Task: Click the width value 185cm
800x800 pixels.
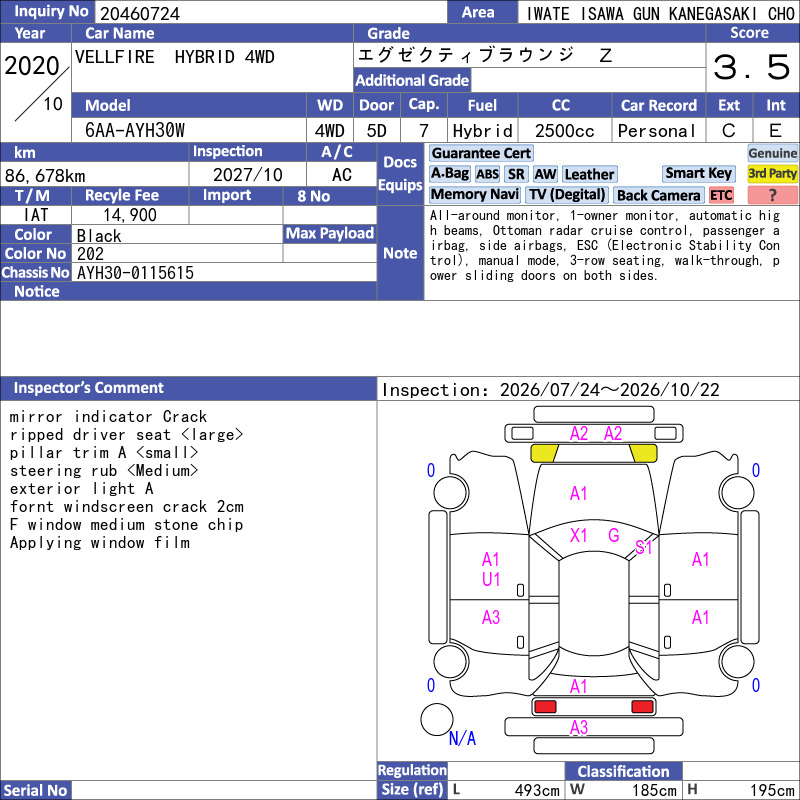Action: (654, 790)
